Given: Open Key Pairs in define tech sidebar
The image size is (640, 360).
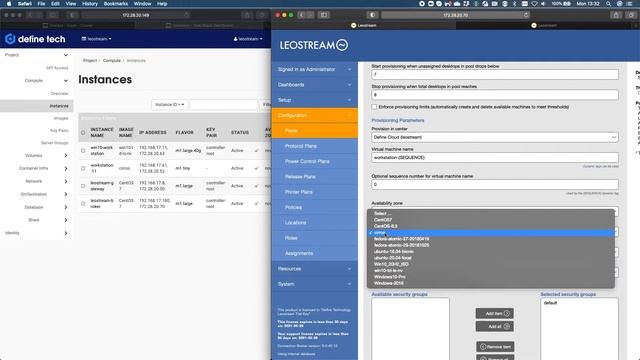Looking at the screenshot, I should pos(59,131).
